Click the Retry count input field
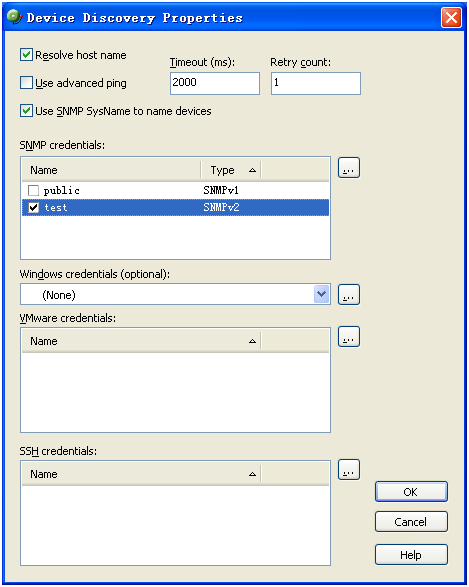The image size is (469, 587). click(x=316, y=83)
